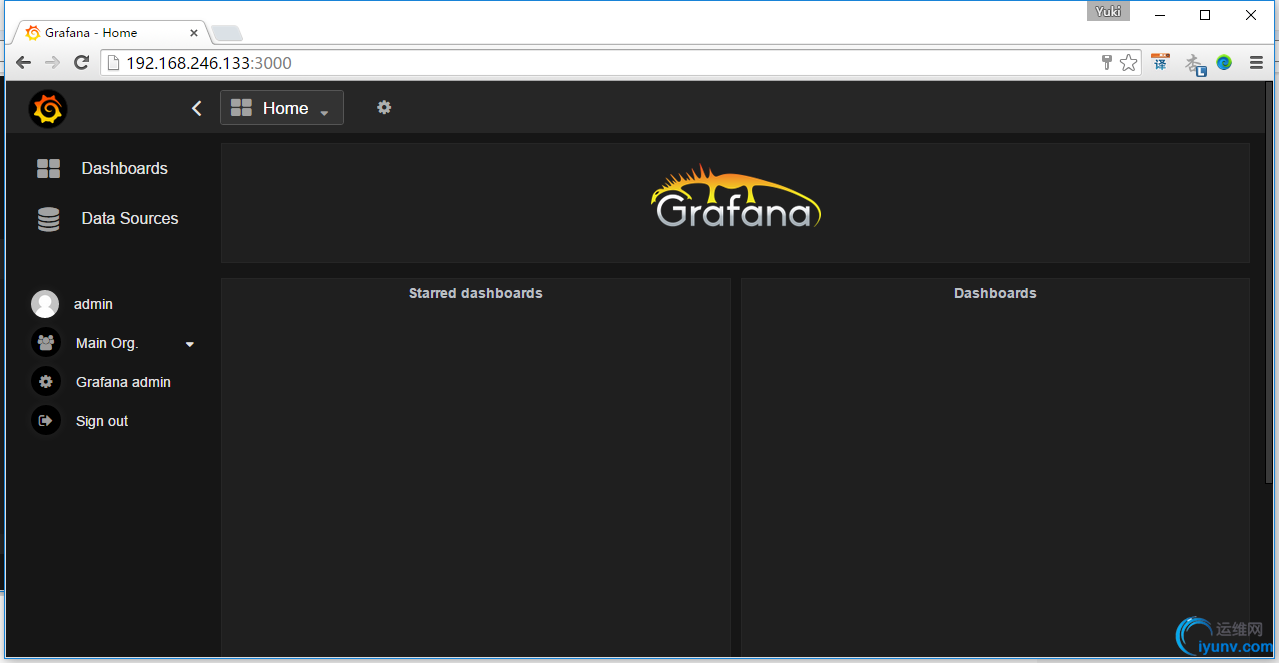
Task: Open the Home dashboard picker dropdown
Action: click(282, 108)
